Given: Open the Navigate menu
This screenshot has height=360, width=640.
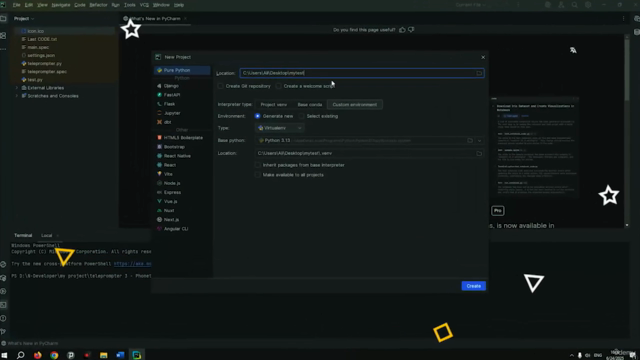Looking at the screenshot, I should 60,5.
